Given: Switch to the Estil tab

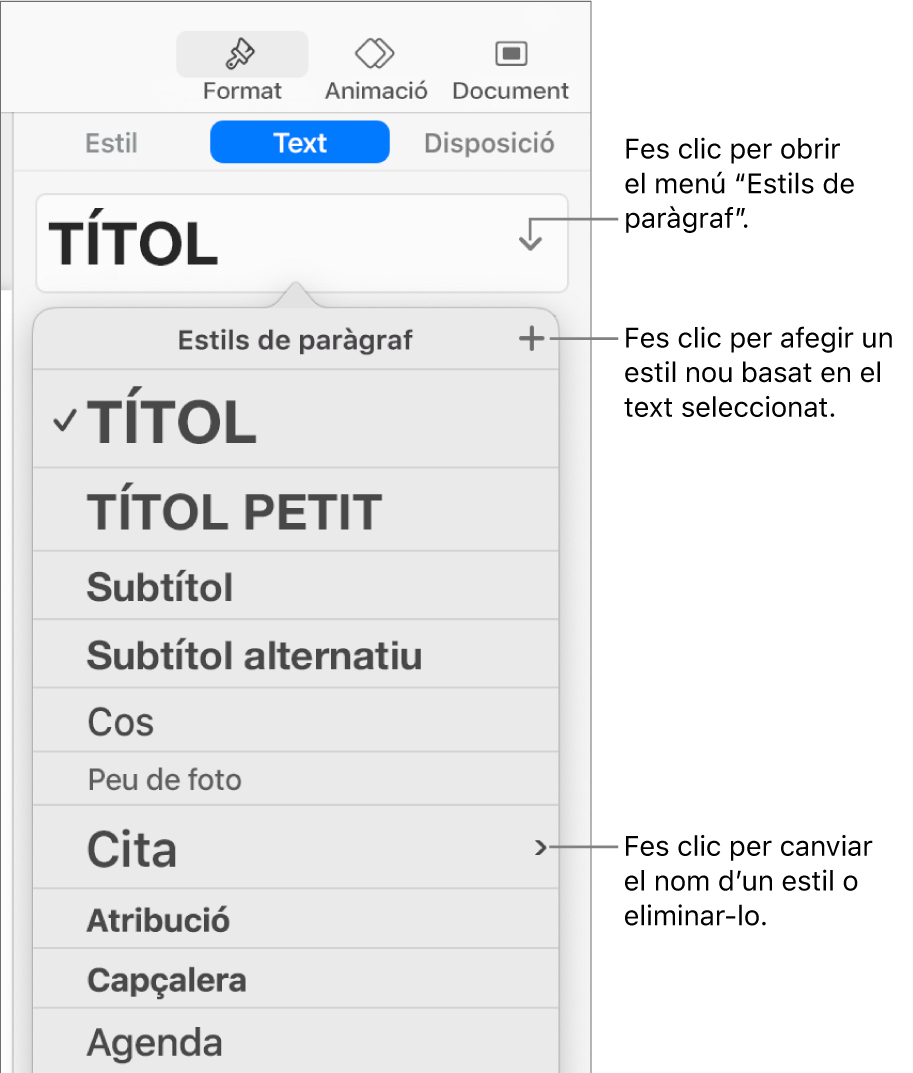Looking at the screenshot, I should 111,143.
